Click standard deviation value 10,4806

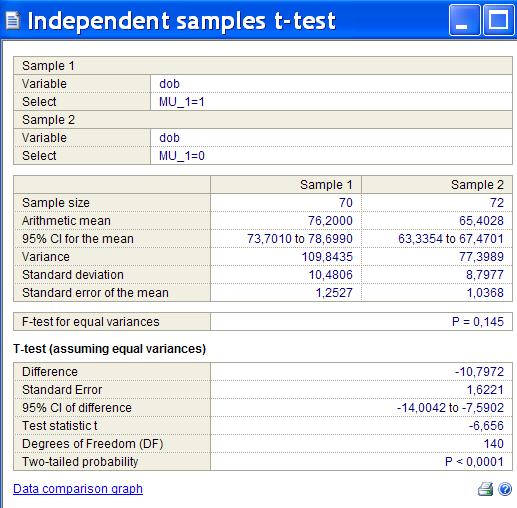[330, 275]
